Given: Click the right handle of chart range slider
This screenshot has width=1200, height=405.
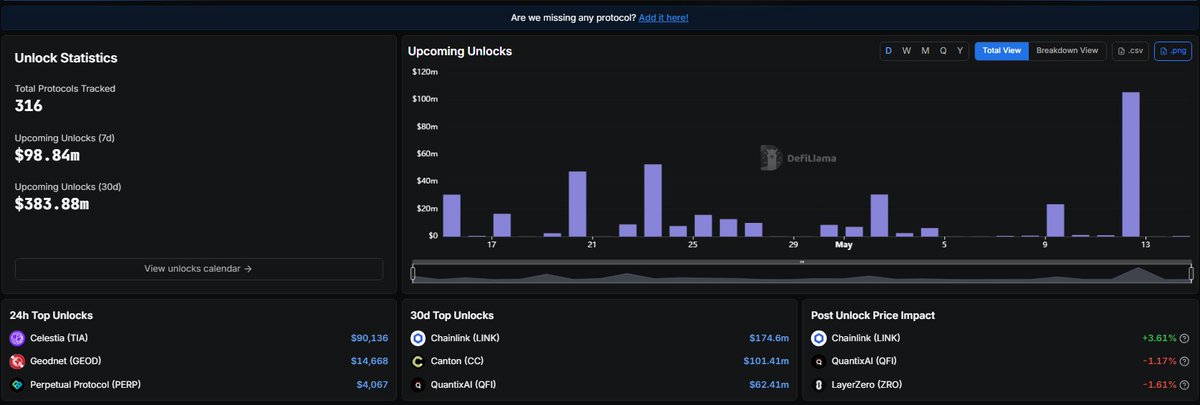Looking at the screenshot, I should point(1190,272).
